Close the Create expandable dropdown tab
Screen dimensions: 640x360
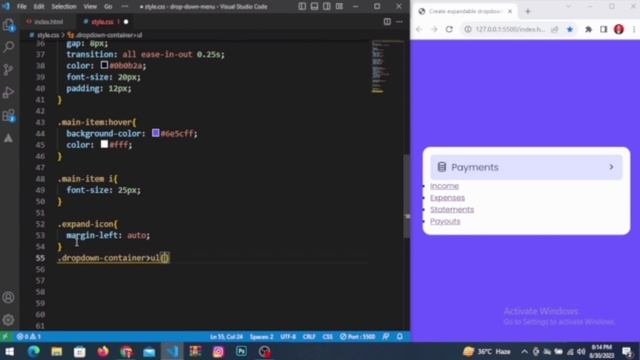click(x=510, y=11)
